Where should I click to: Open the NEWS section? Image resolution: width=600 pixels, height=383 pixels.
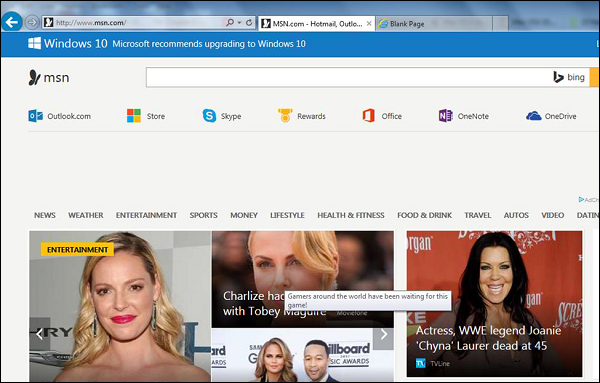click(45, 215)
